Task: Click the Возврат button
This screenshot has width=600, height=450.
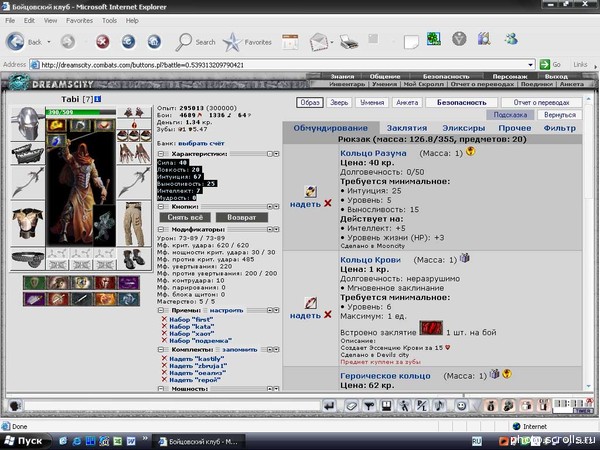Action: tap(241, 217)
